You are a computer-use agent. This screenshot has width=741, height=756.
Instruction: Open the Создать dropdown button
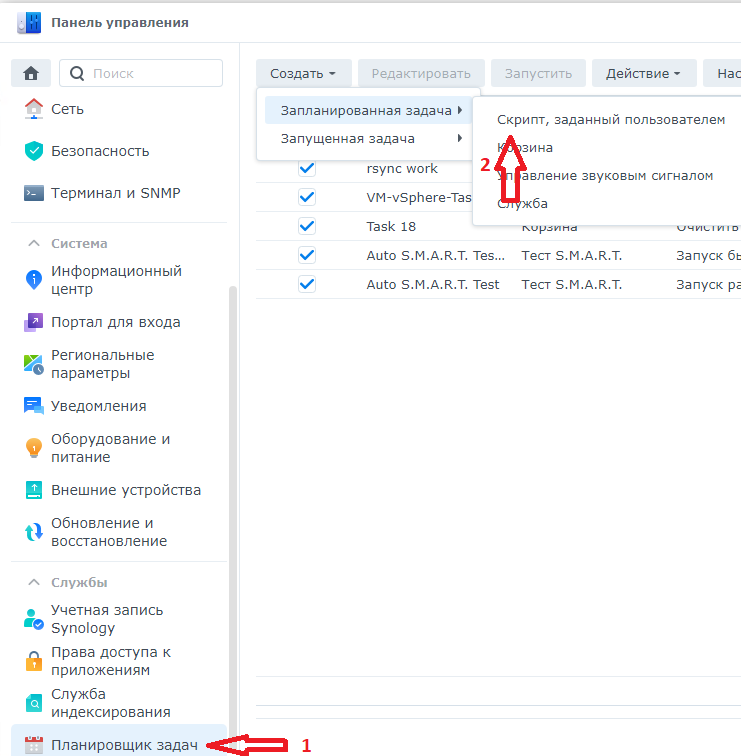(x=303, y=73)
